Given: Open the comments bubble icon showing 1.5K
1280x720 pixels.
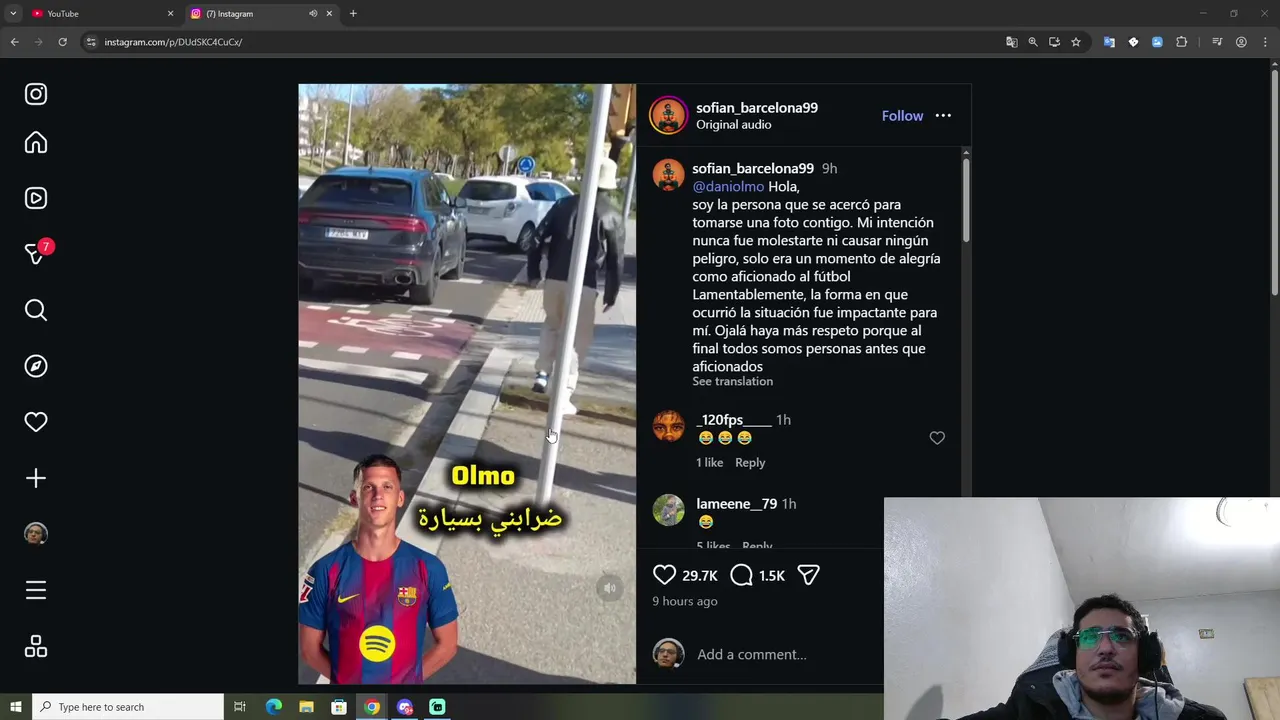Looking at the screenshot, I should point(741,575).
